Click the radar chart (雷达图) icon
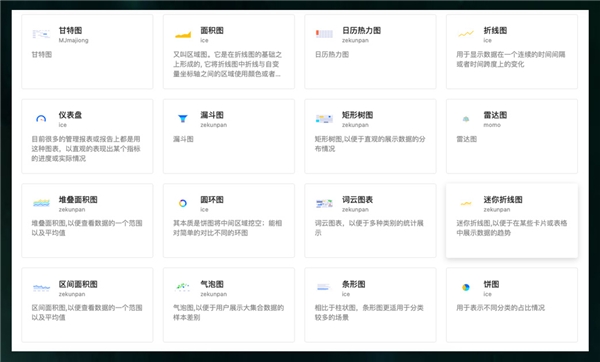600x362 pixels. 466,119
